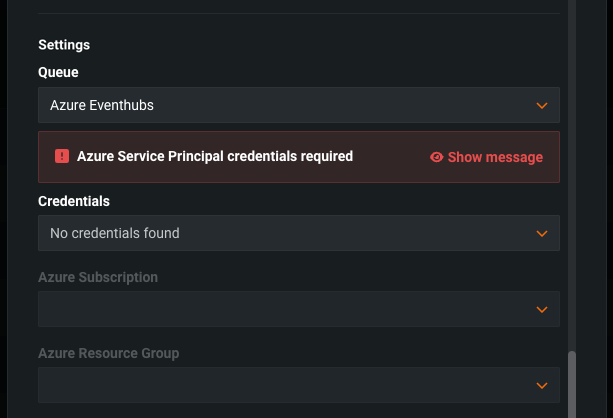The image size is (613, 418).
Task: Click the Credentials dropdown chevron arrow
Action: (542, 233)
